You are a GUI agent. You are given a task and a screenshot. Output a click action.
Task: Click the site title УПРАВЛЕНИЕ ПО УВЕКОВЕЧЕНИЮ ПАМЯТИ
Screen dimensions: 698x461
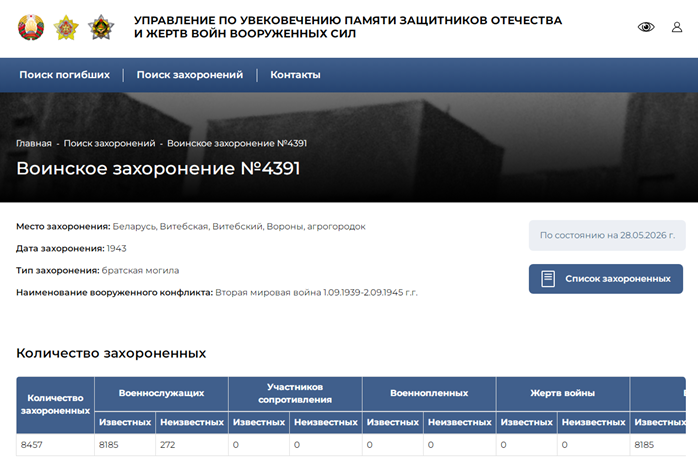click(348, 27)
